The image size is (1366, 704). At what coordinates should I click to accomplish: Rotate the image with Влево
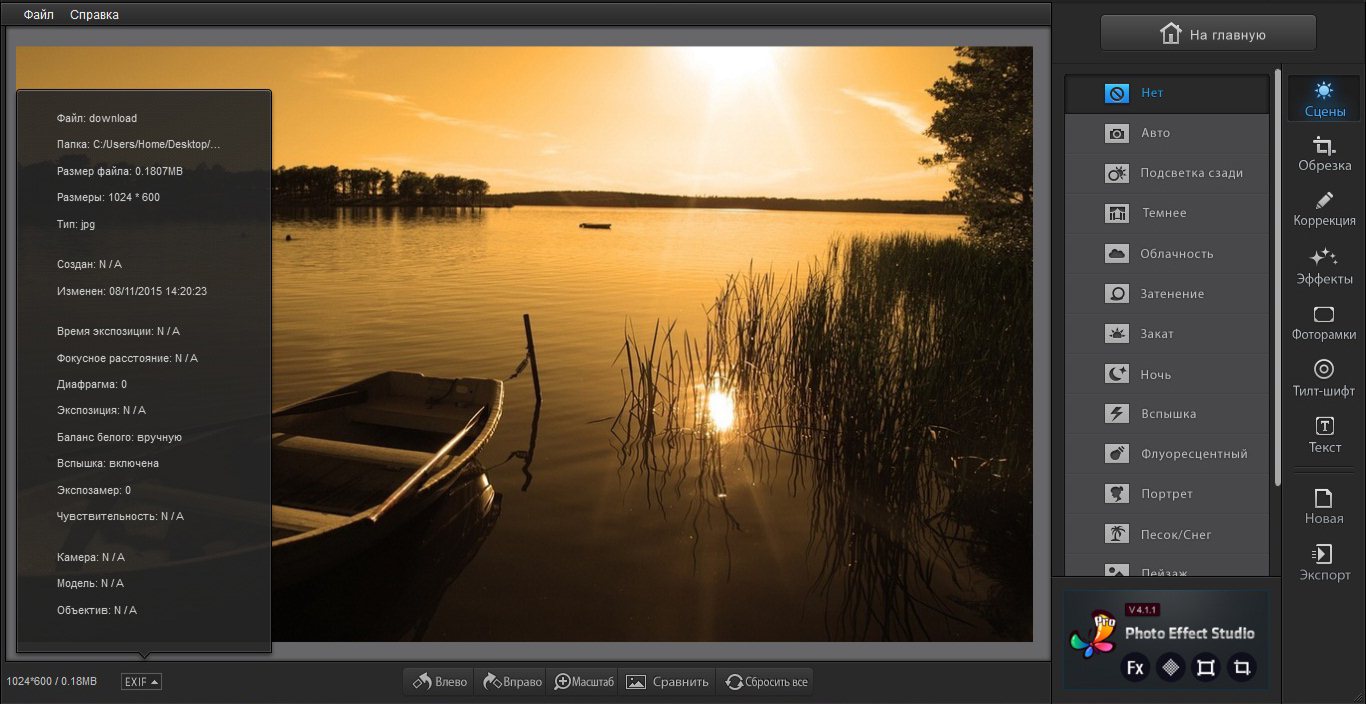tap(439, 682)
